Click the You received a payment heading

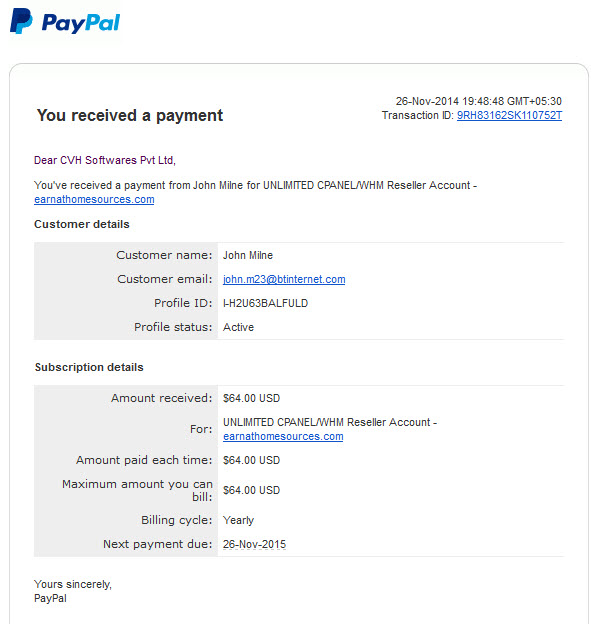coord(130,115)
